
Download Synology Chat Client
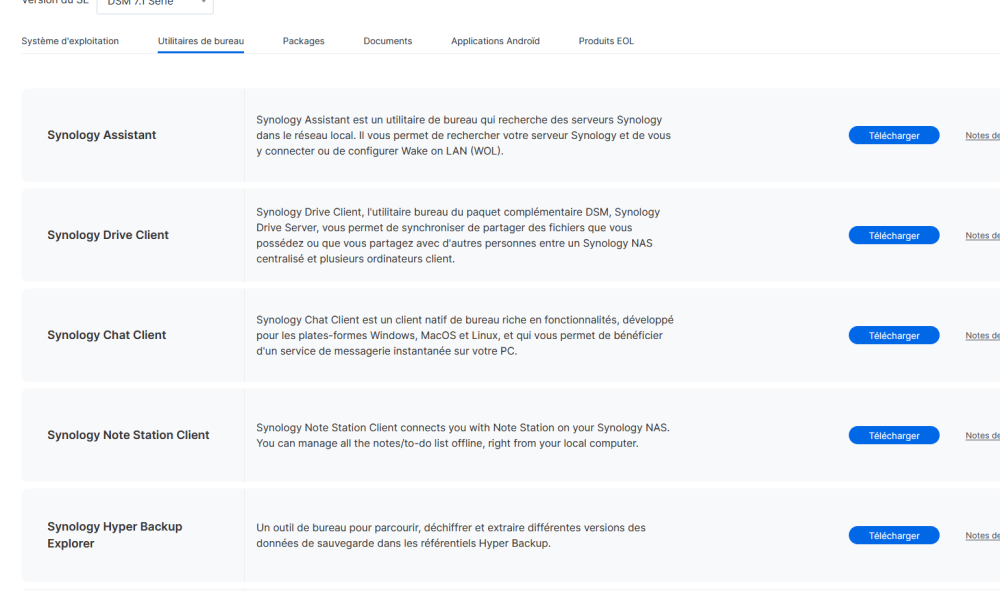pos(894,335)
